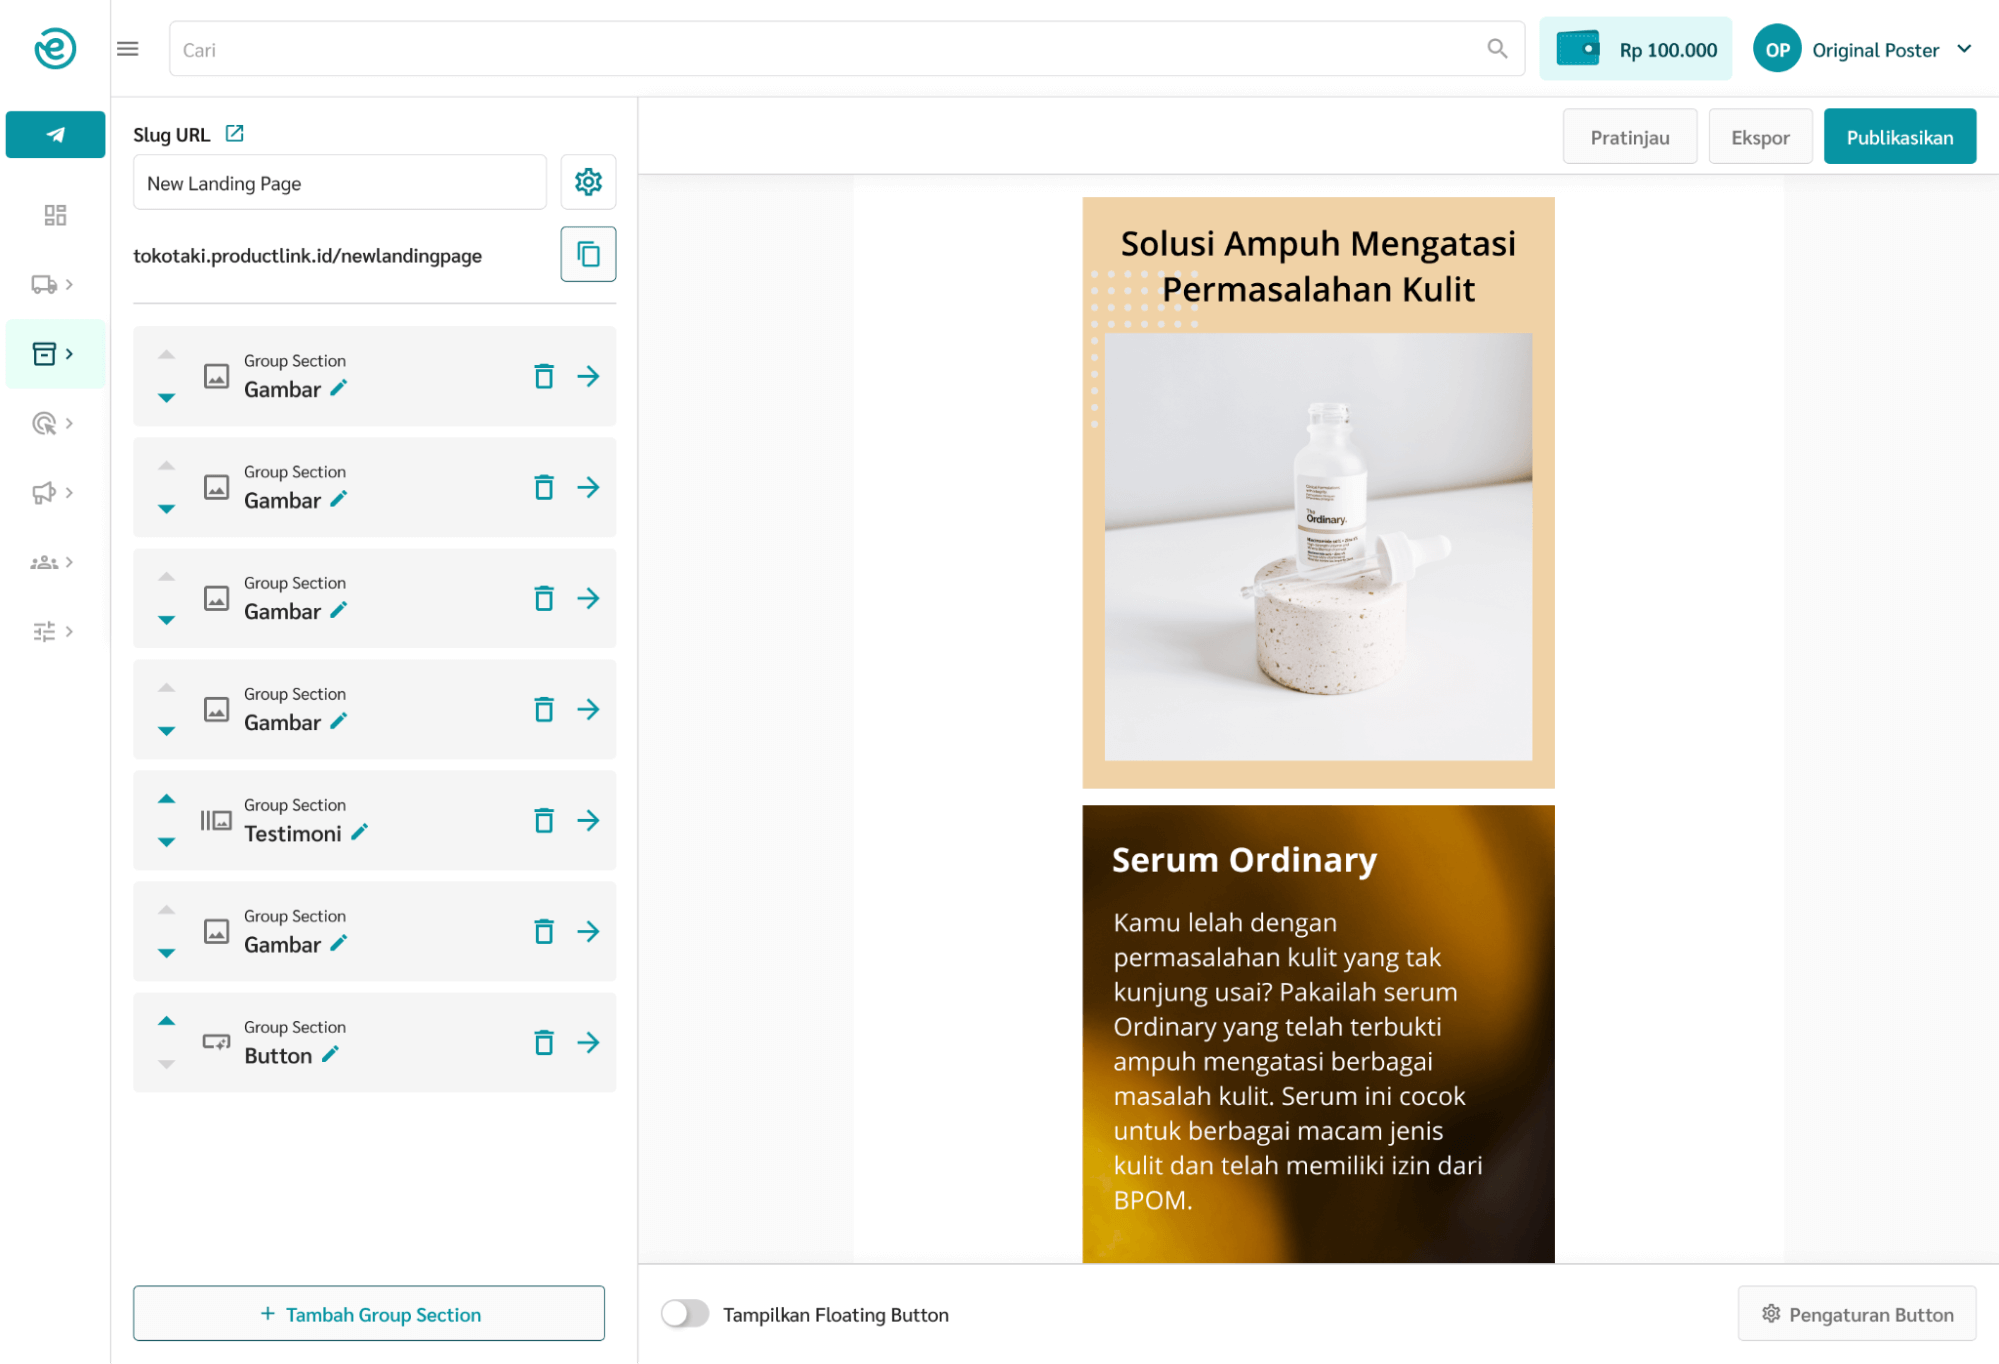Open Pengaturan Button settings

[x=1857, y=1313]
